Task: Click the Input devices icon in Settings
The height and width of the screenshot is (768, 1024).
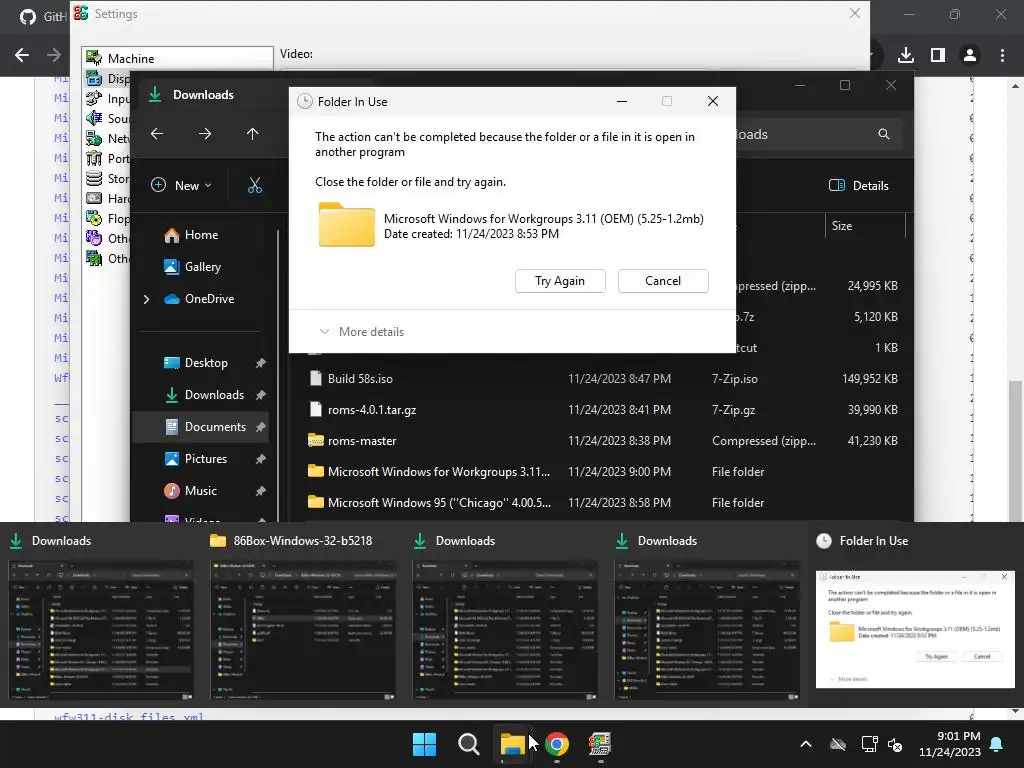Action: pyautogui.click(x=94, y=99)
